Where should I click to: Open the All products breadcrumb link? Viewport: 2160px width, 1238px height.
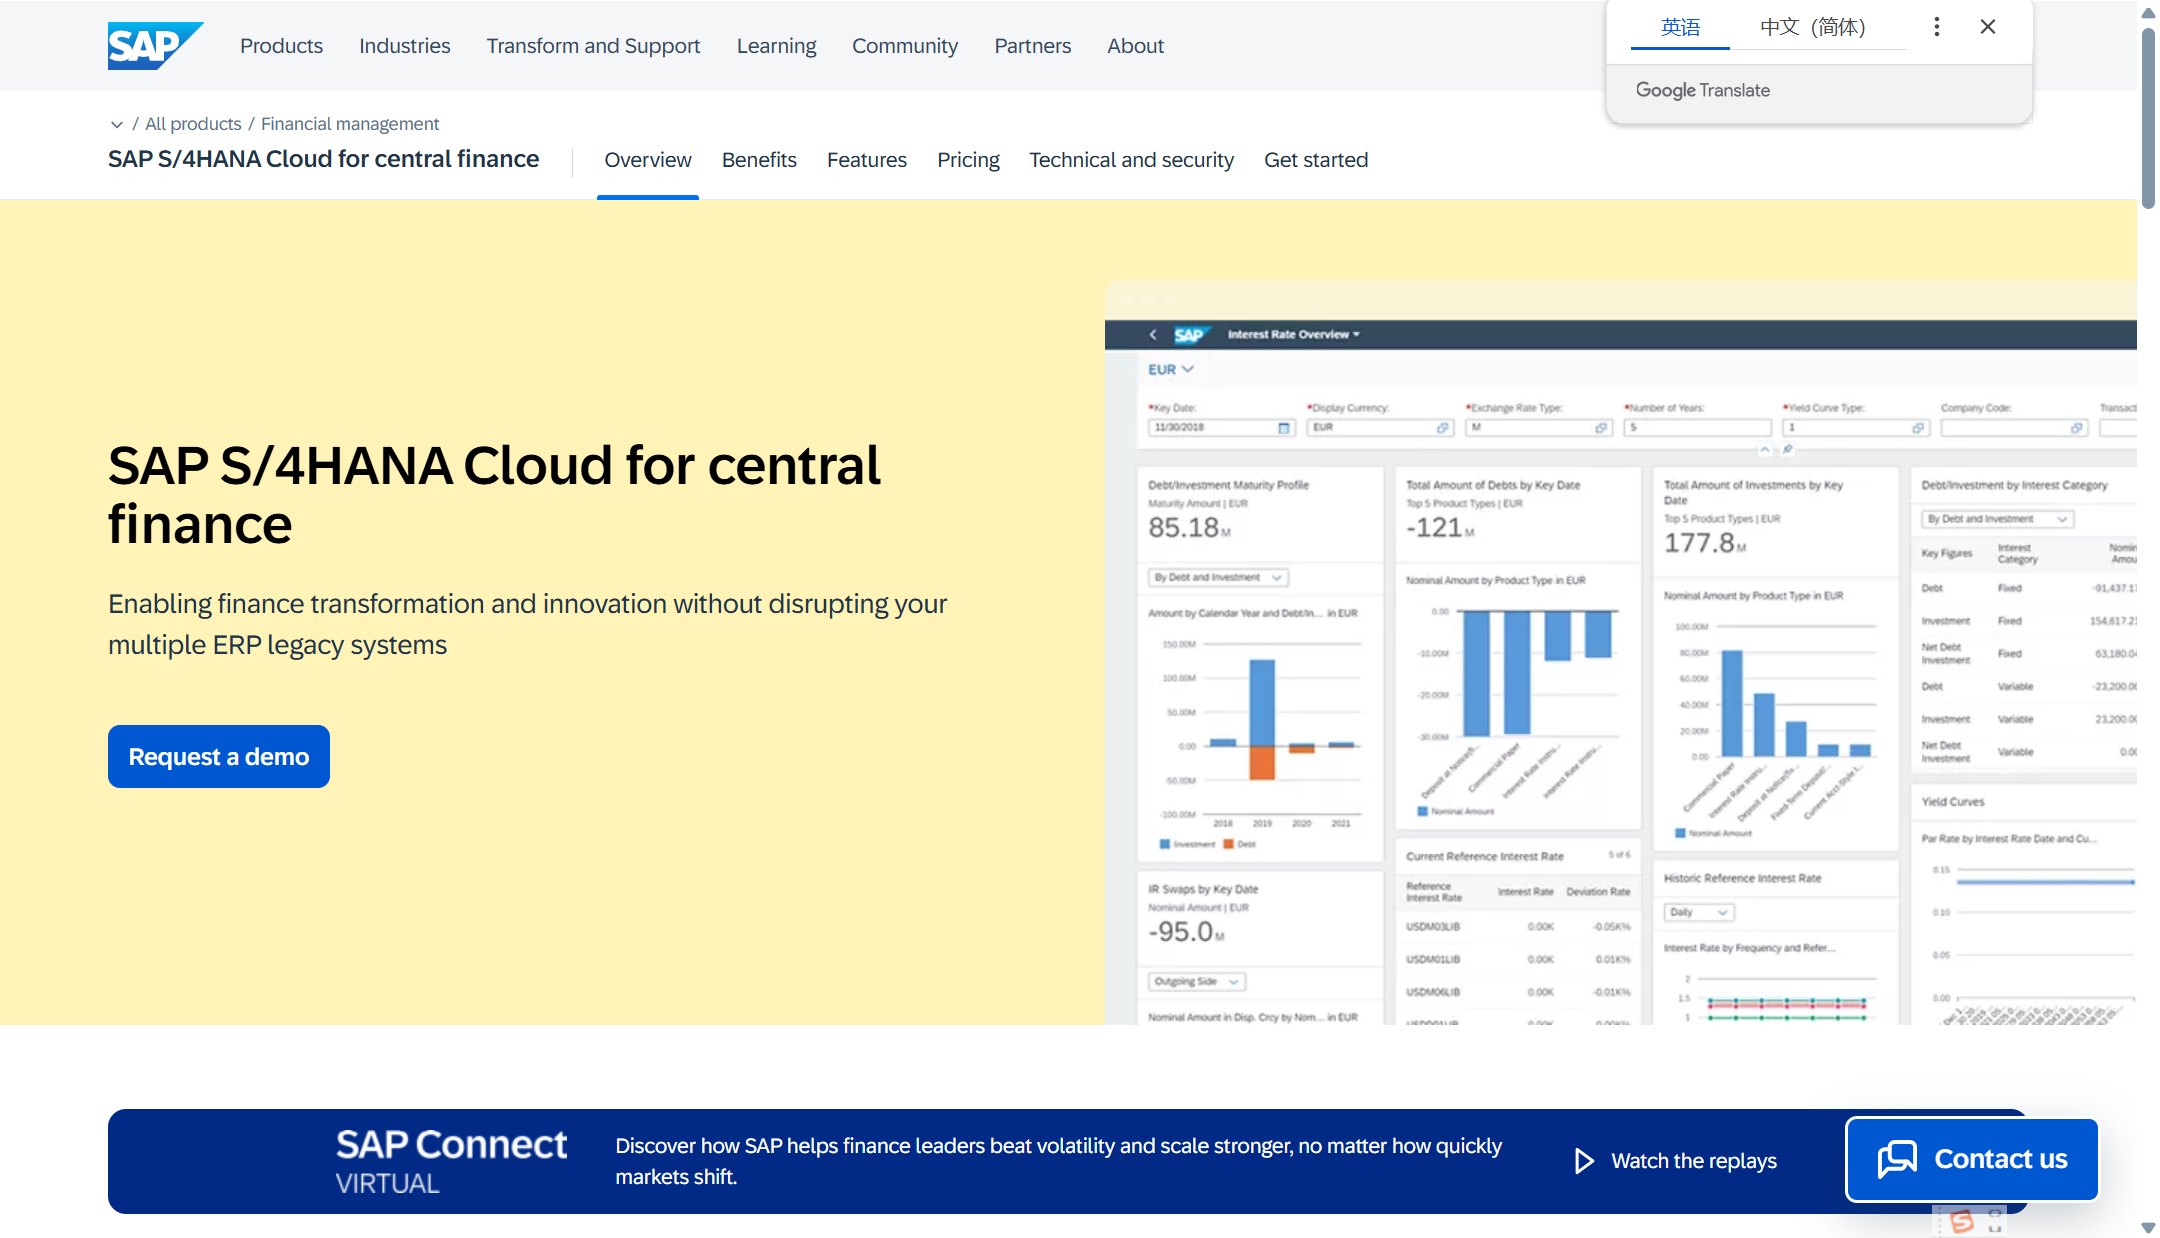193,124
